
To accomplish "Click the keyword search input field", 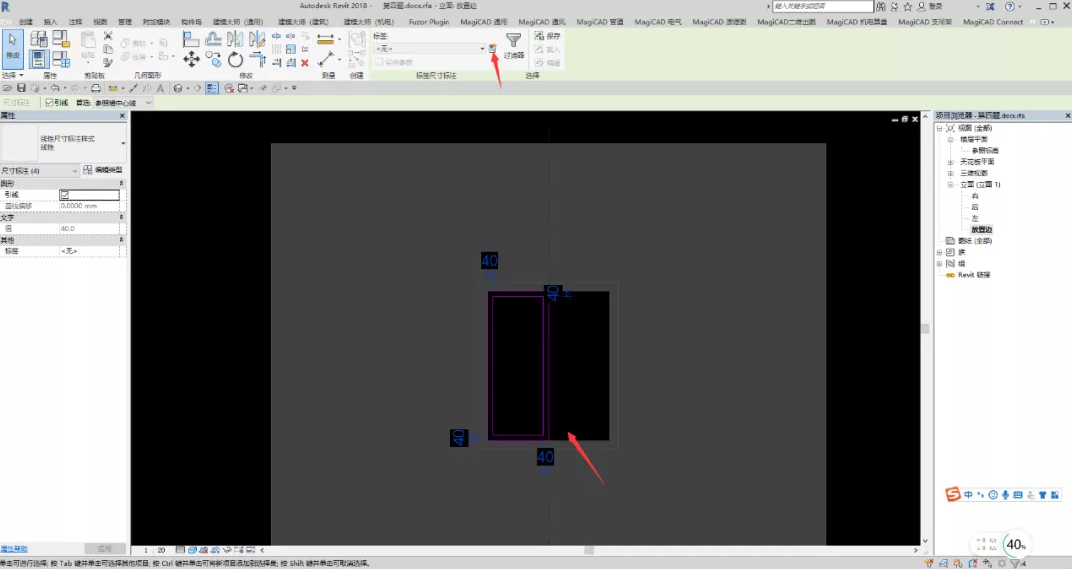I will (822, 6).
